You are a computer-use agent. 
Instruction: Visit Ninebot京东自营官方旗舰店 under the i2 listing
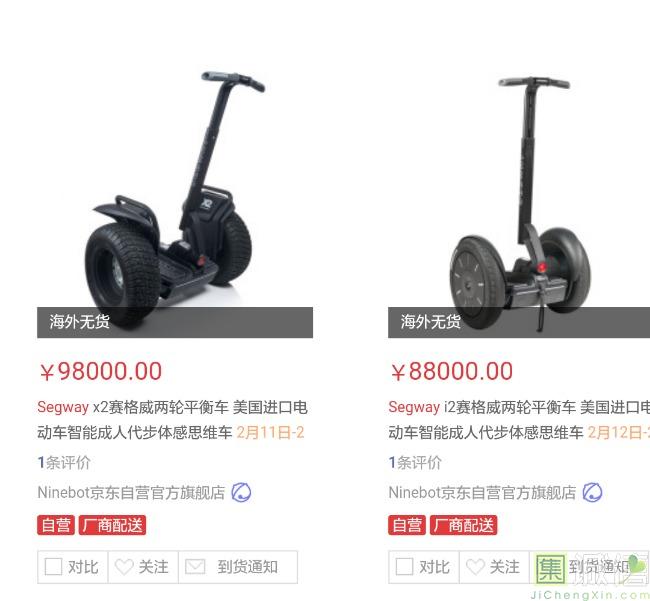pos(482,493)
